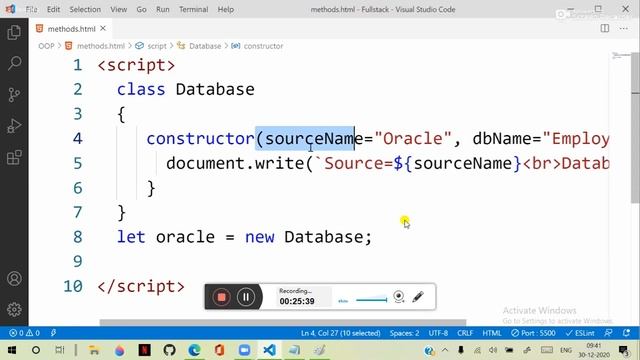This screenshot has height=360, width=640.
Task: Open the Selection menu
Action: 85,9
